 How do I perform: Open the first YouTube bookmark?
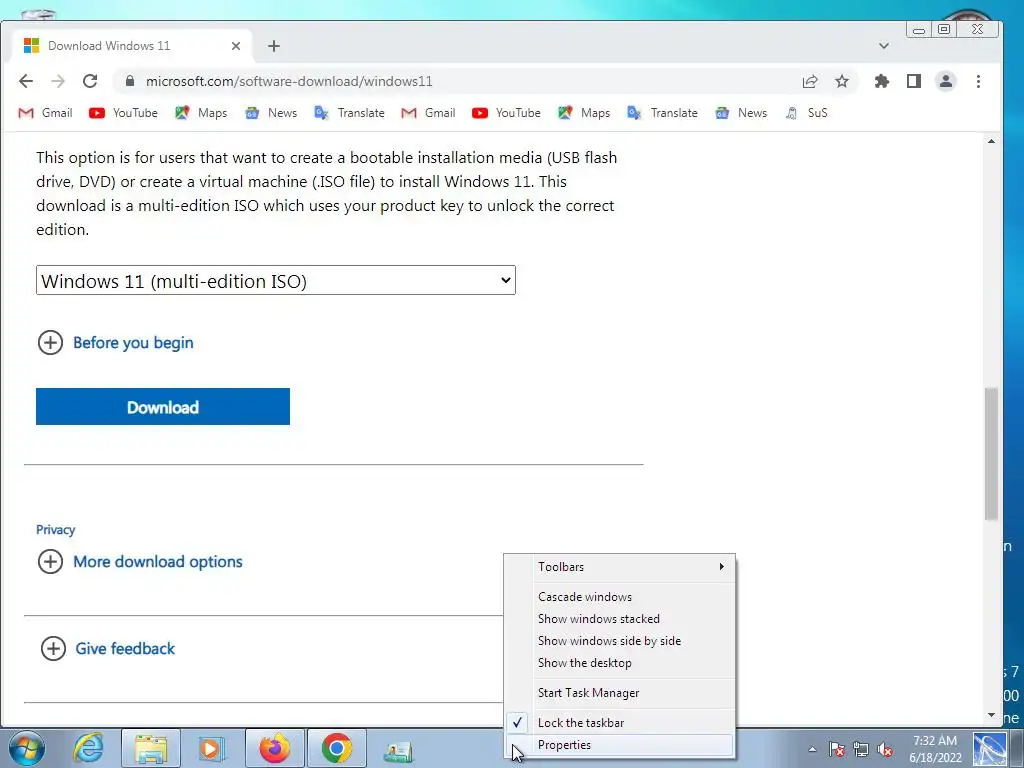point(123,113)
